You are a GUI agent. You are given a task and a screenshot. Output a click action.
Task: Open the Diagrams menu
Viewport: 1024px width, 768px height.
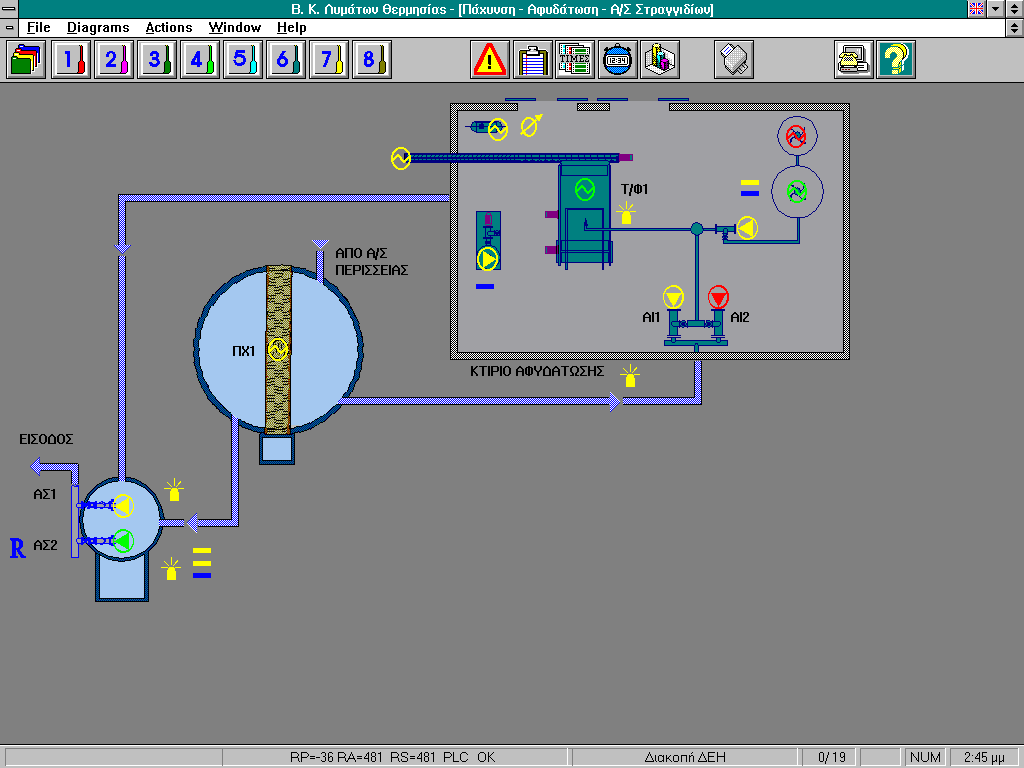click(x=98, y=27)
